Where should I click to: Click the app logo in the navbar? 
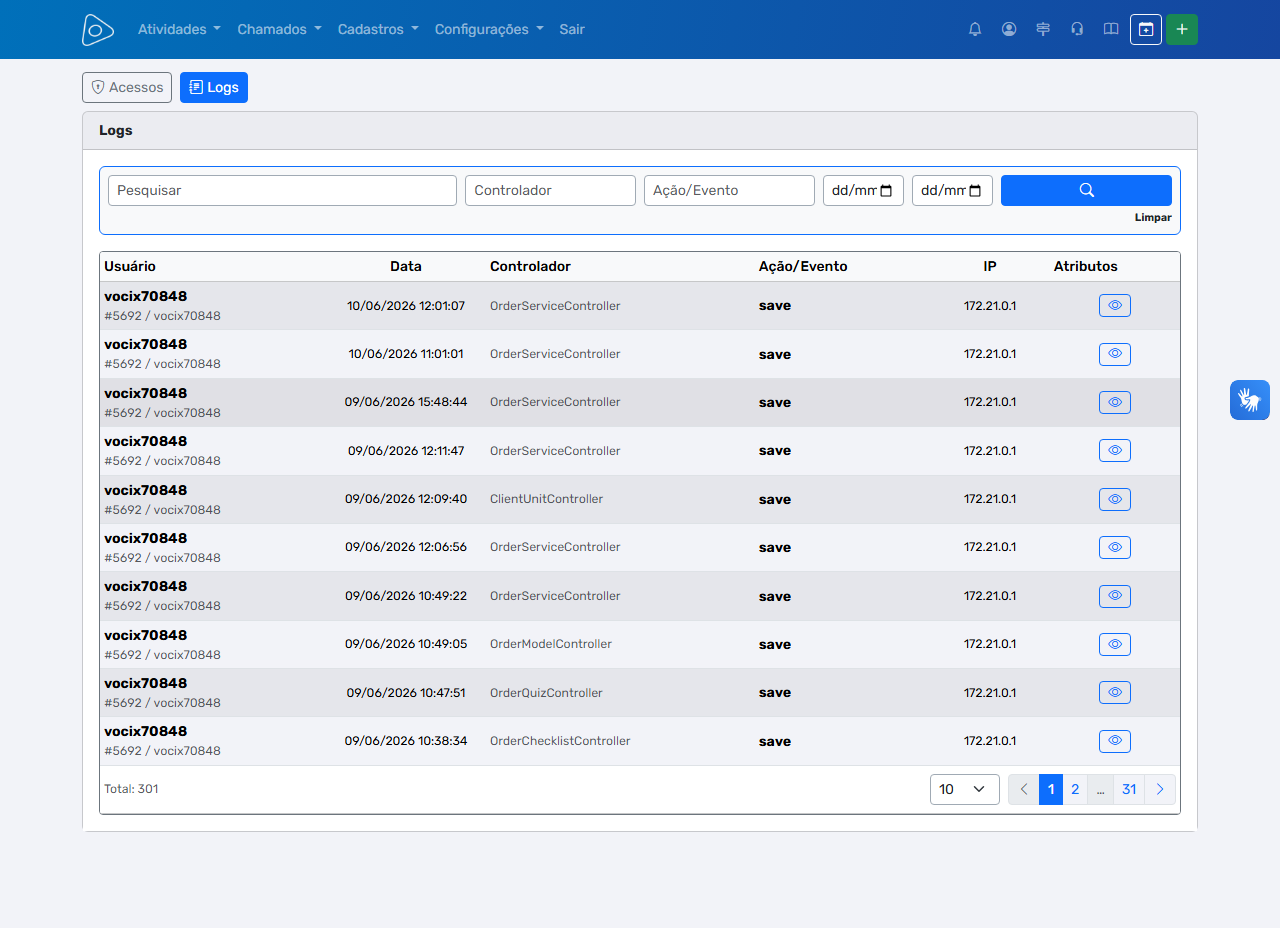[x=98, y=30]
